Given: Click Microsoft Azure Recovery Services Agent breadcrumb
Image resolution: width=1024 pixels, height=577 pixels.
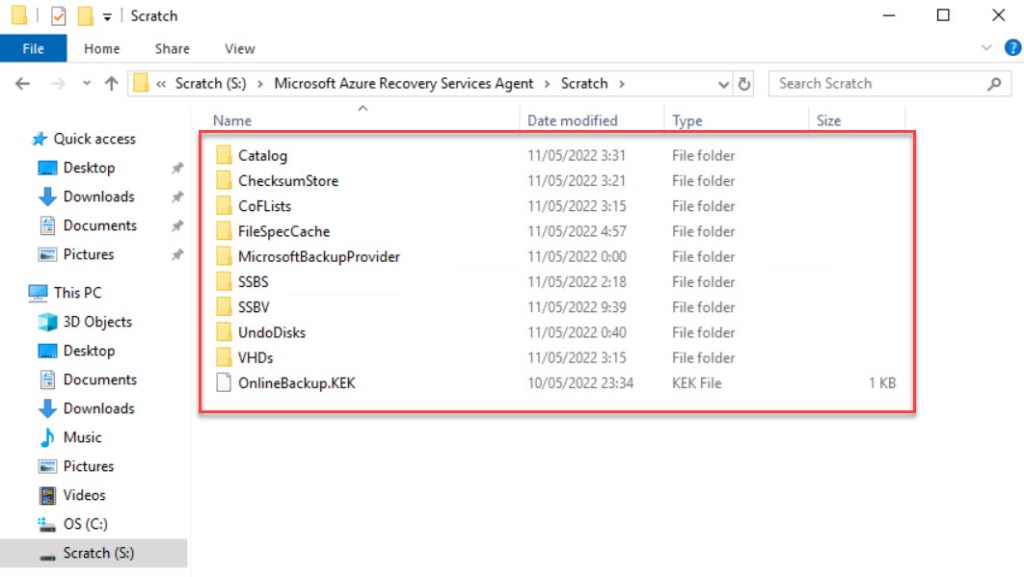Looking at the screenshot, I should click(404, 84).
